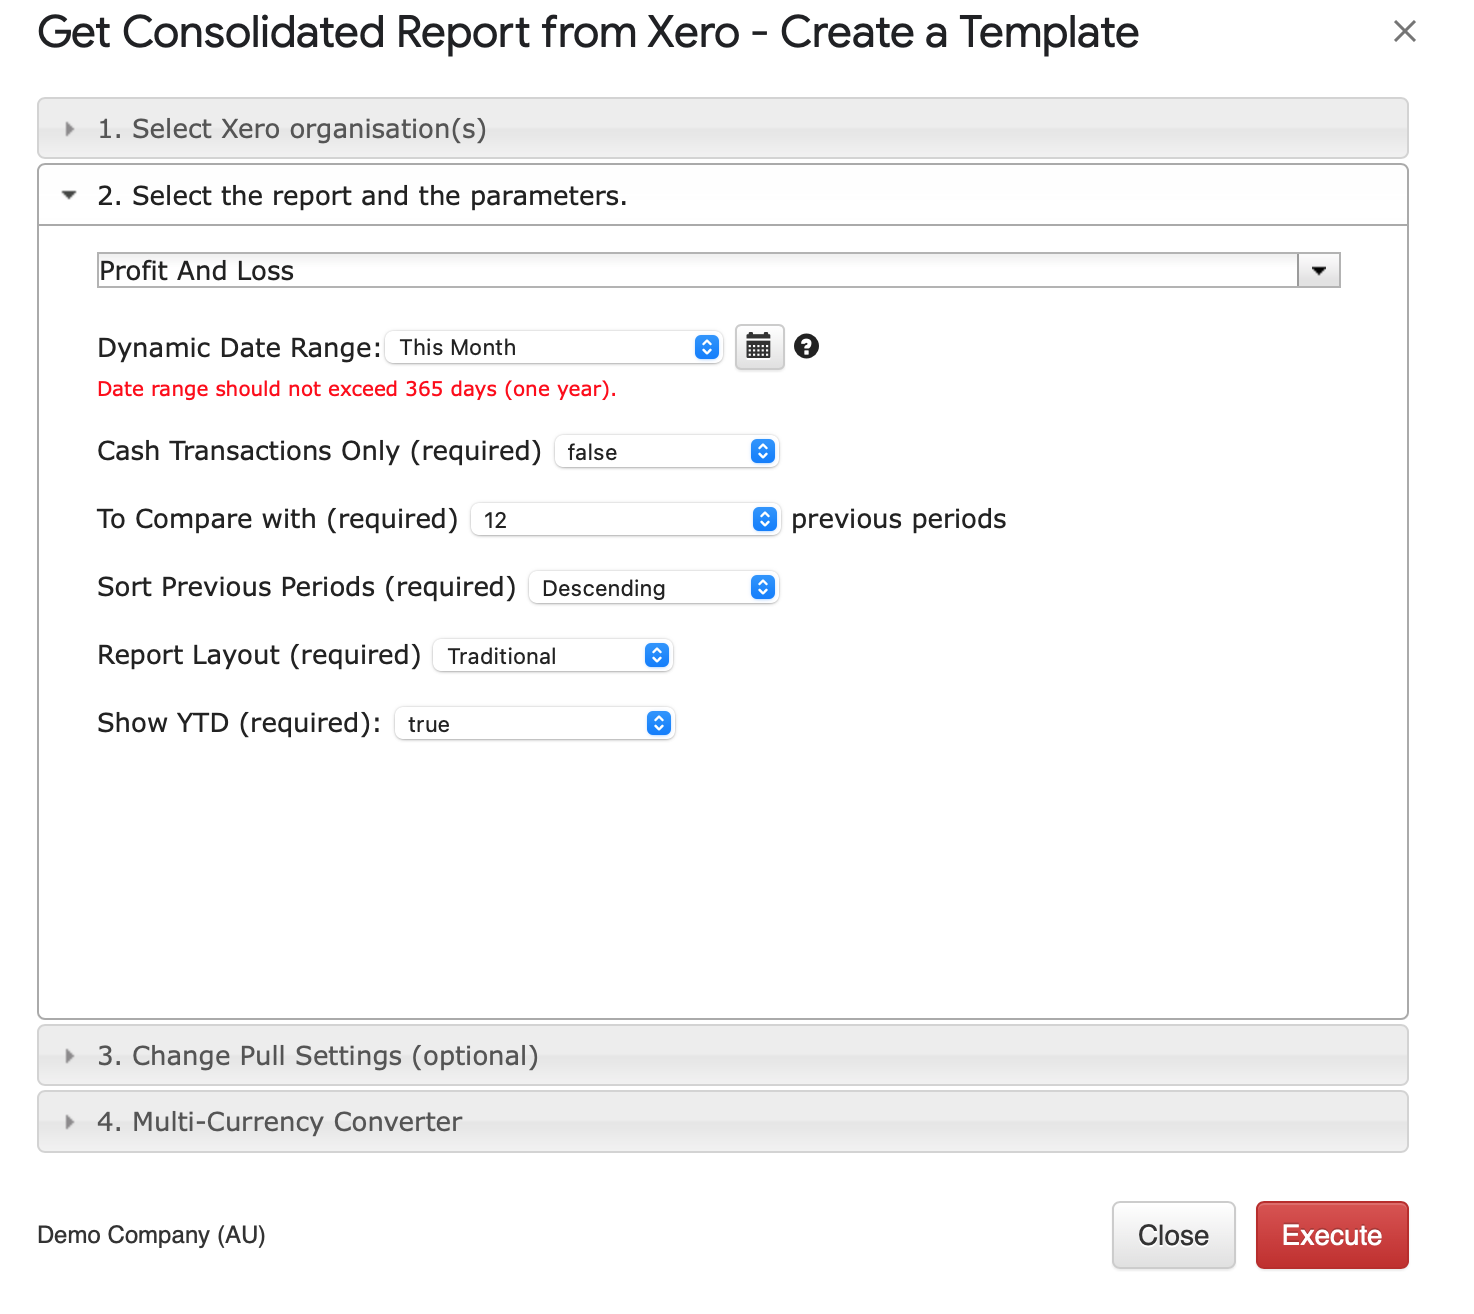This screenshot has width=1474, height=1314.
Task: Open the Report Layout dropdown
Action: point(553,655)
